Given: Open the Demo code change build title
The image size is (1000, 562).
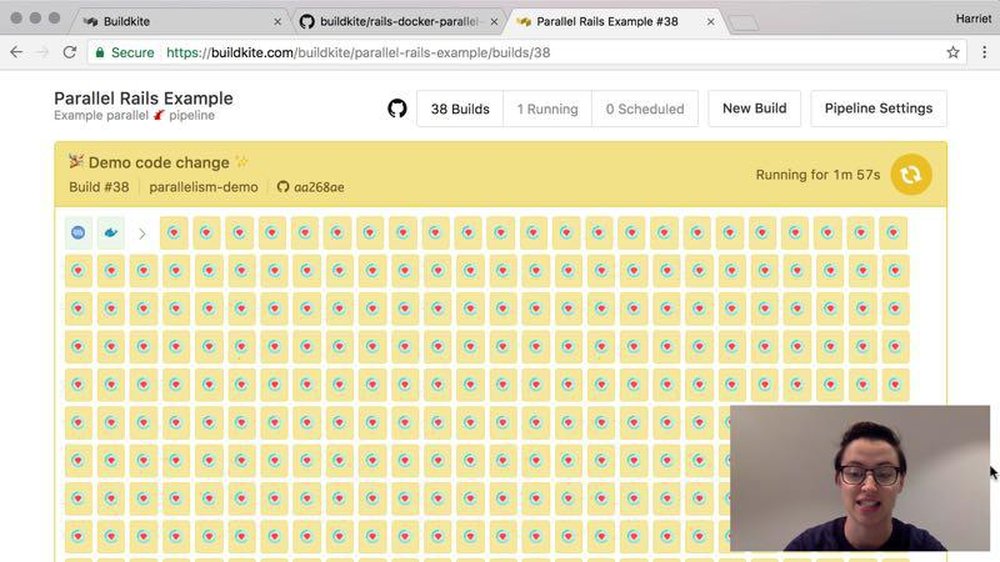Looking at the screenshot, I should (x=159, y=163).
